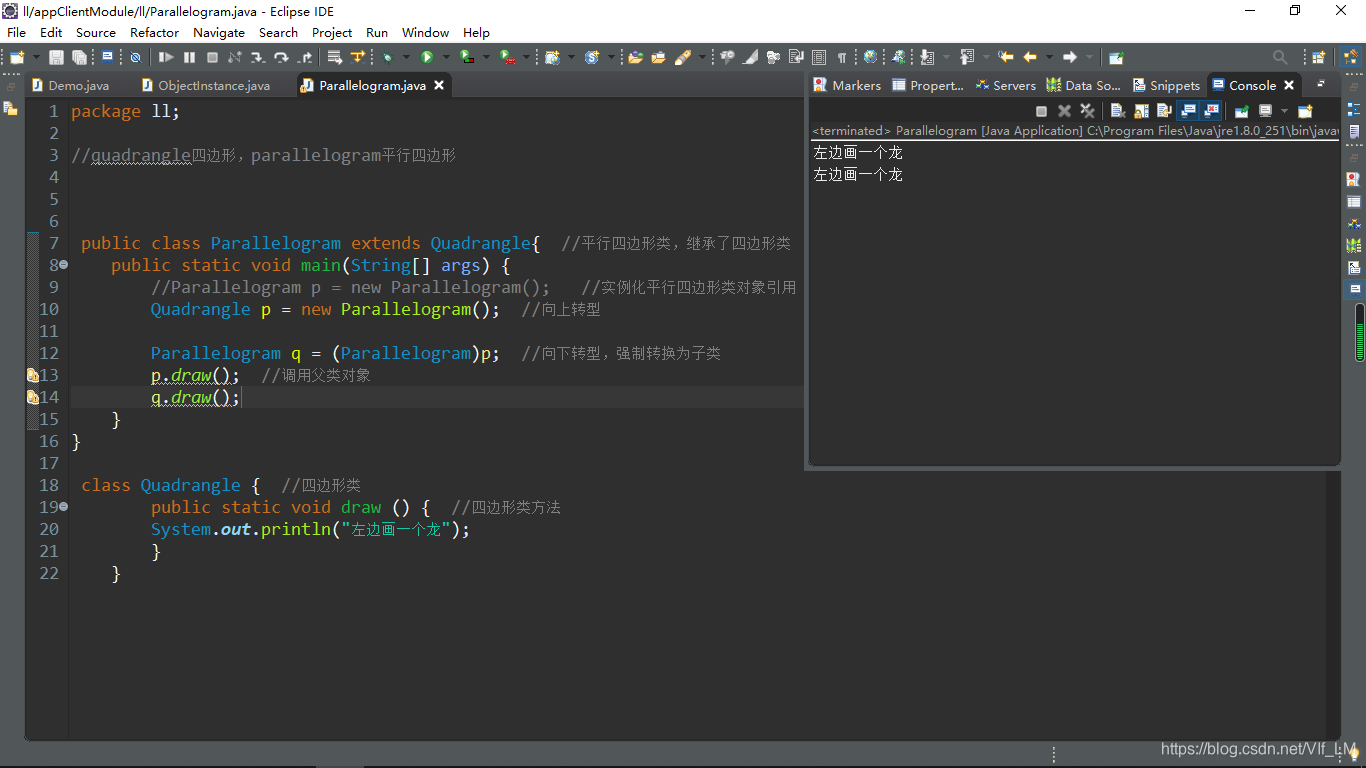Click the Open Console icon
Viewport: 1366px width, 768px height.
[1306, 111]
